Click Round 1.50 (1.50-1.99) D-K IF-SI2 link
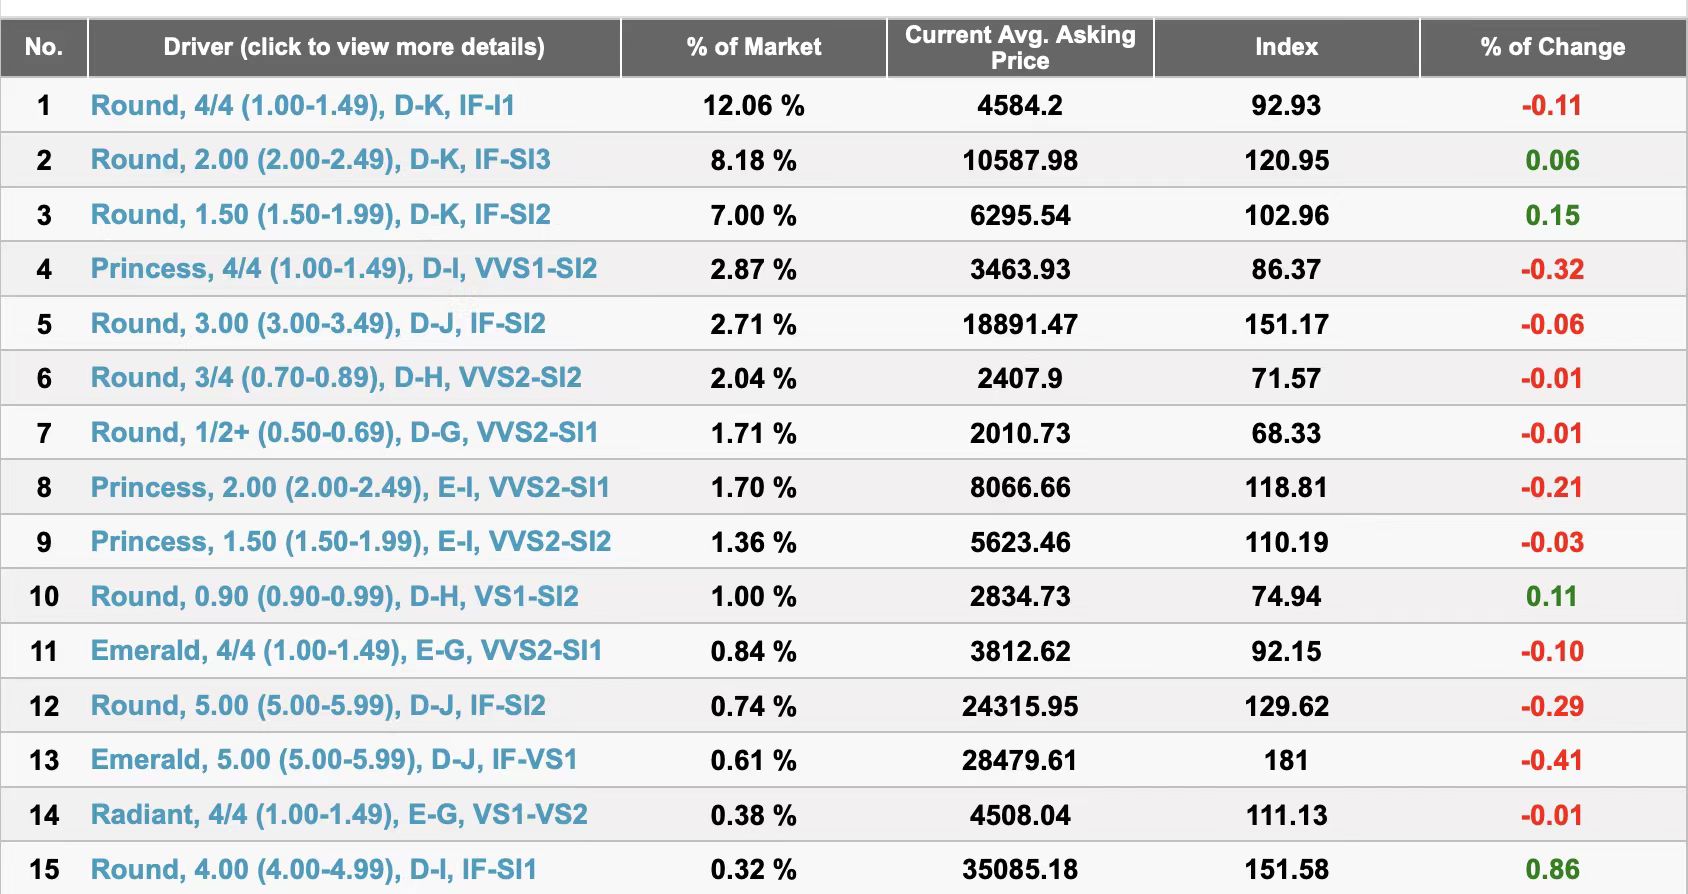The width and height of the screenshot is (1688, 894). (x=320, y=214)
